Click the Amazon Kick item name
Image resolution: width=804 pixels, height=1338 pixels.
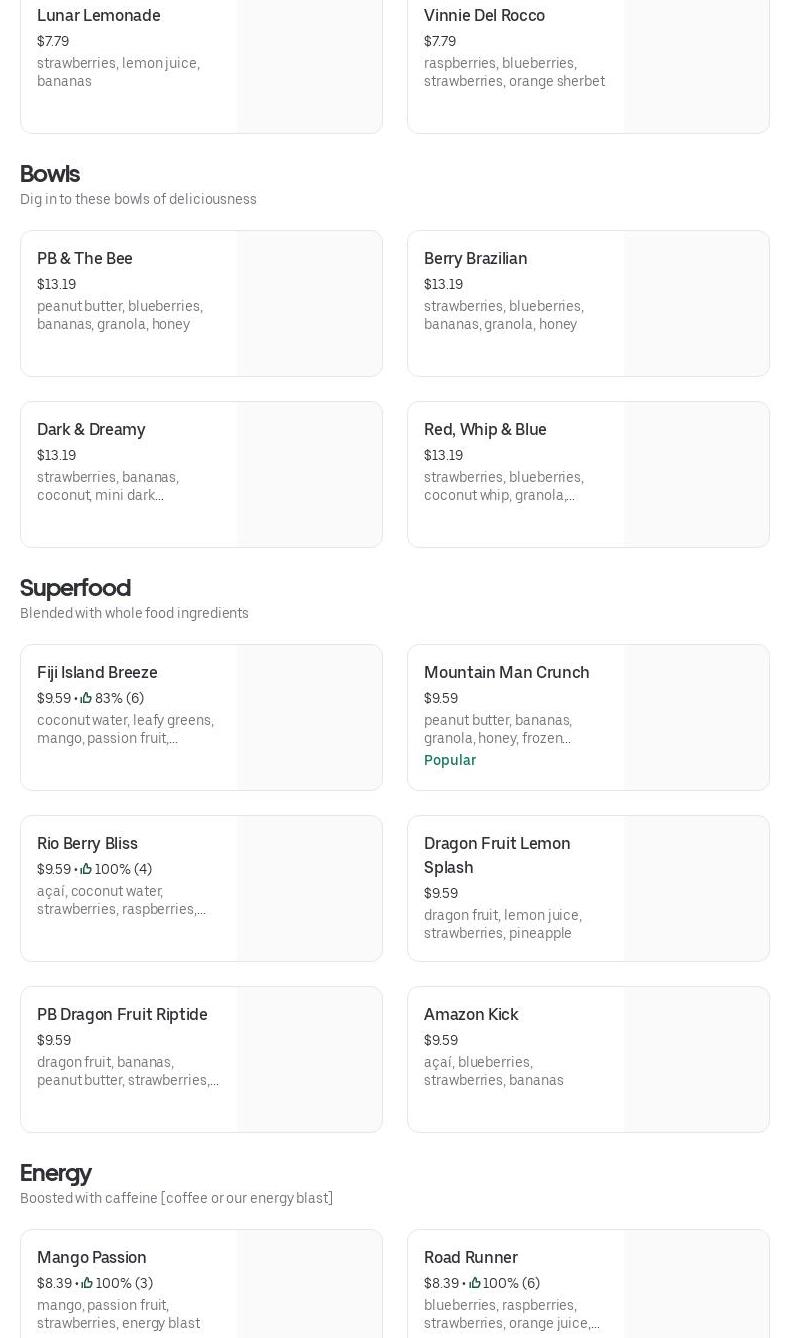[x=471, y=1014]
